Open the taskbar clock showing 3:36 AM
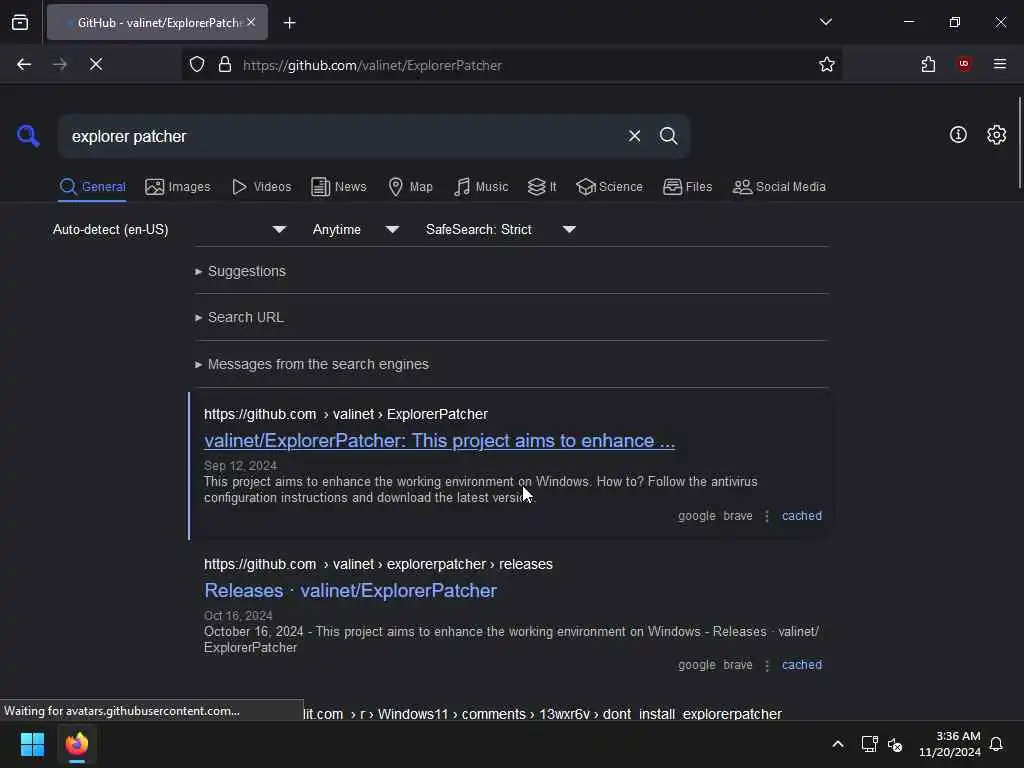Image resolution: width=1024 pixels, height=768 pixels. [950, 744]
